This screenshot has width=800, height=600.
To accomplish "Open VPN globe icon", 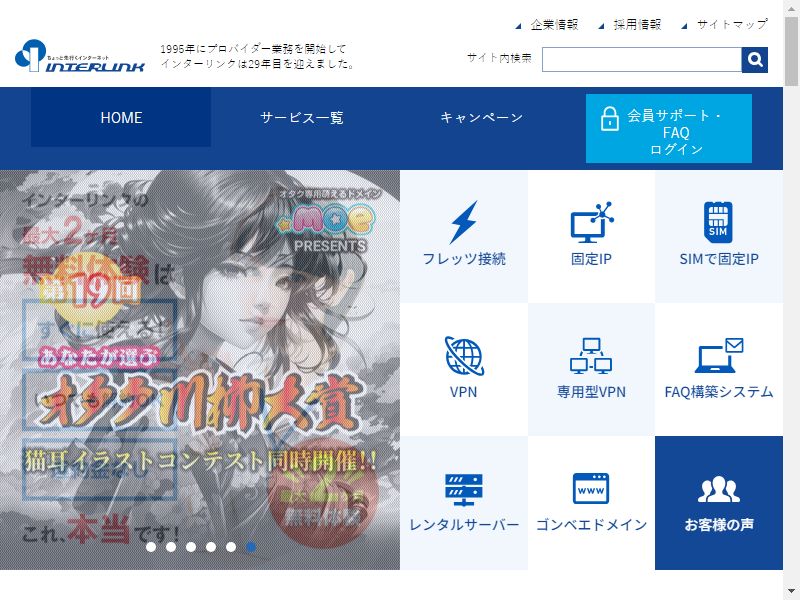I will point(464,356).
